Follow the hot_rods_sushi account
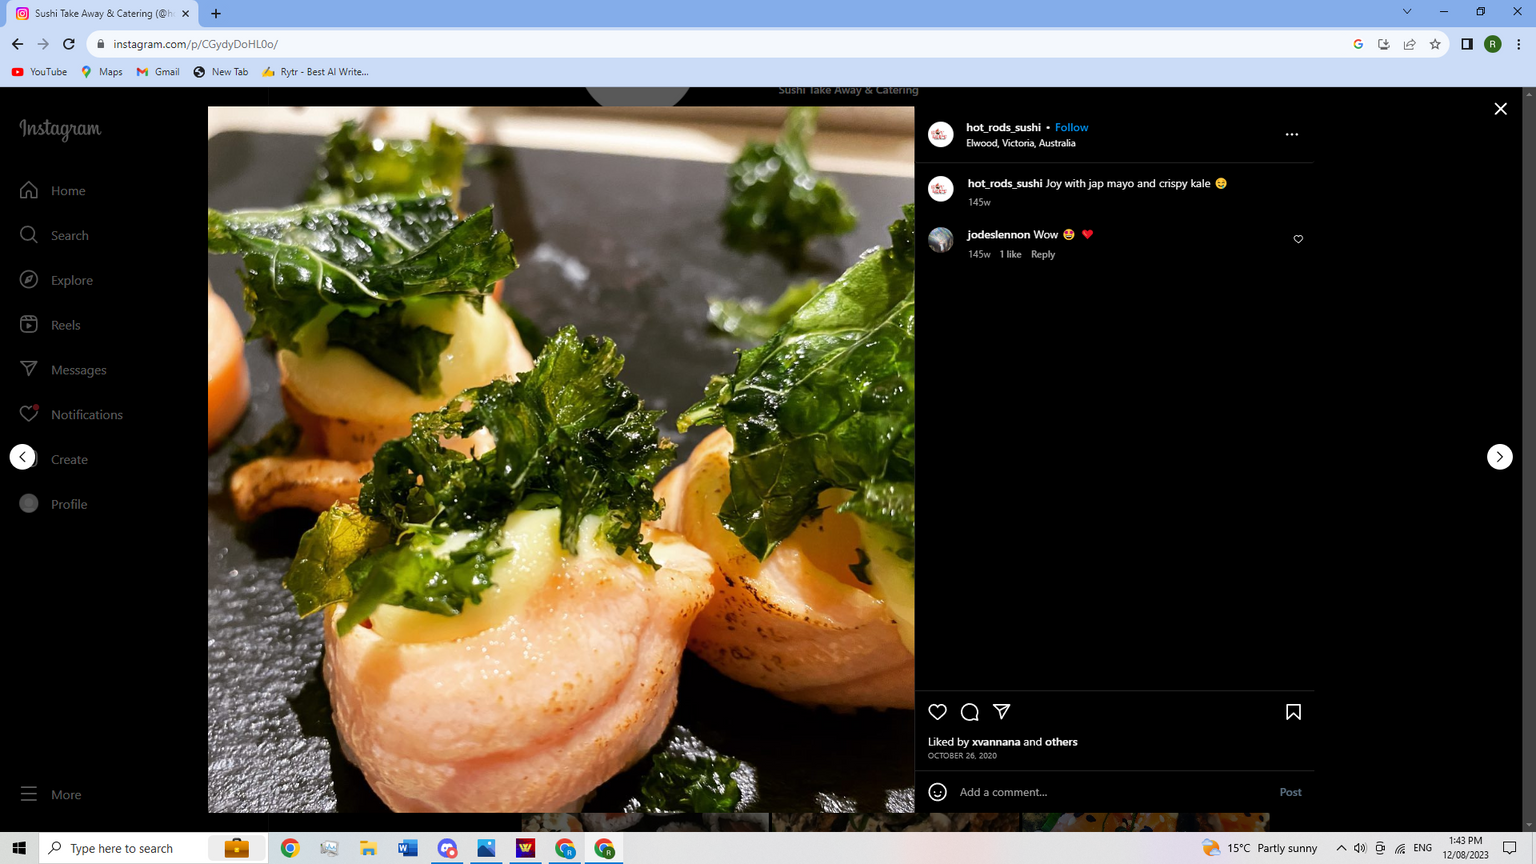This screenshot has height=864, width=1536. point(1071,127)
